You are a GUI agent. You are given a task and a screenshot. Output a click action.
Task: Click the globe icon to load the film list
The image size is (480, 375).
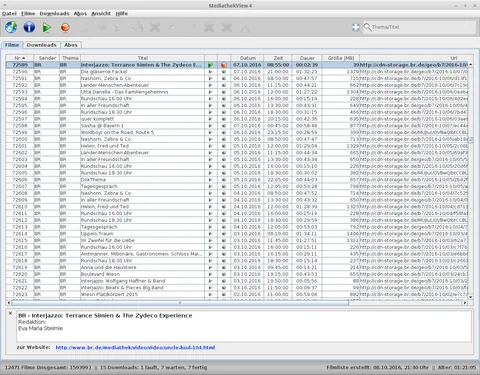pos(11,27)
